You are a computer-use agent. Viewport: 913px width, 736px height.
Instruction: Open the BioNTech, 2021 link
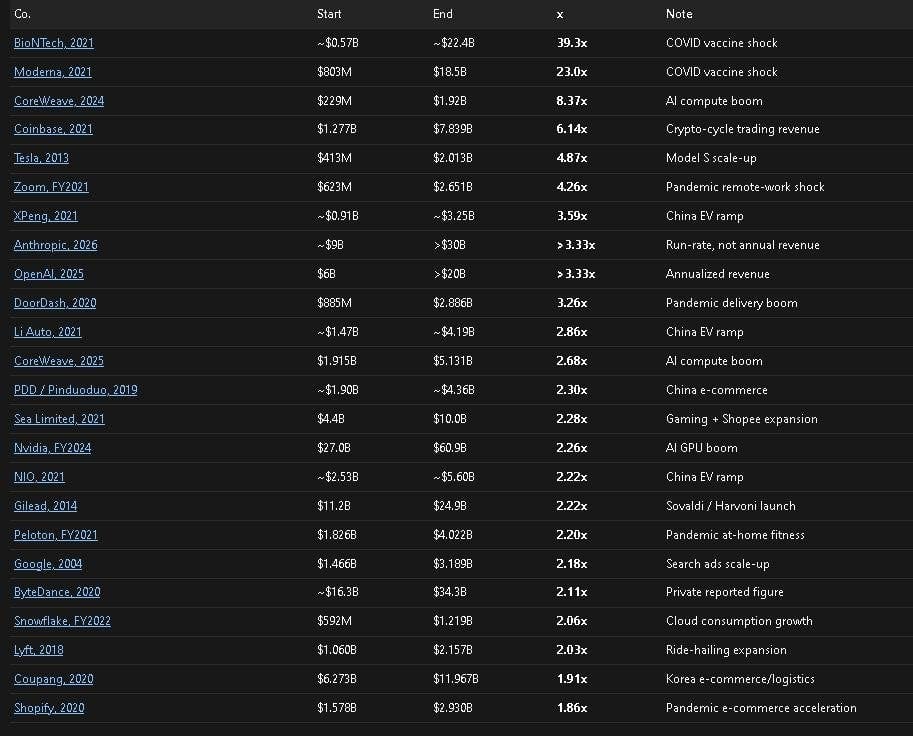[x=54, y=43]
